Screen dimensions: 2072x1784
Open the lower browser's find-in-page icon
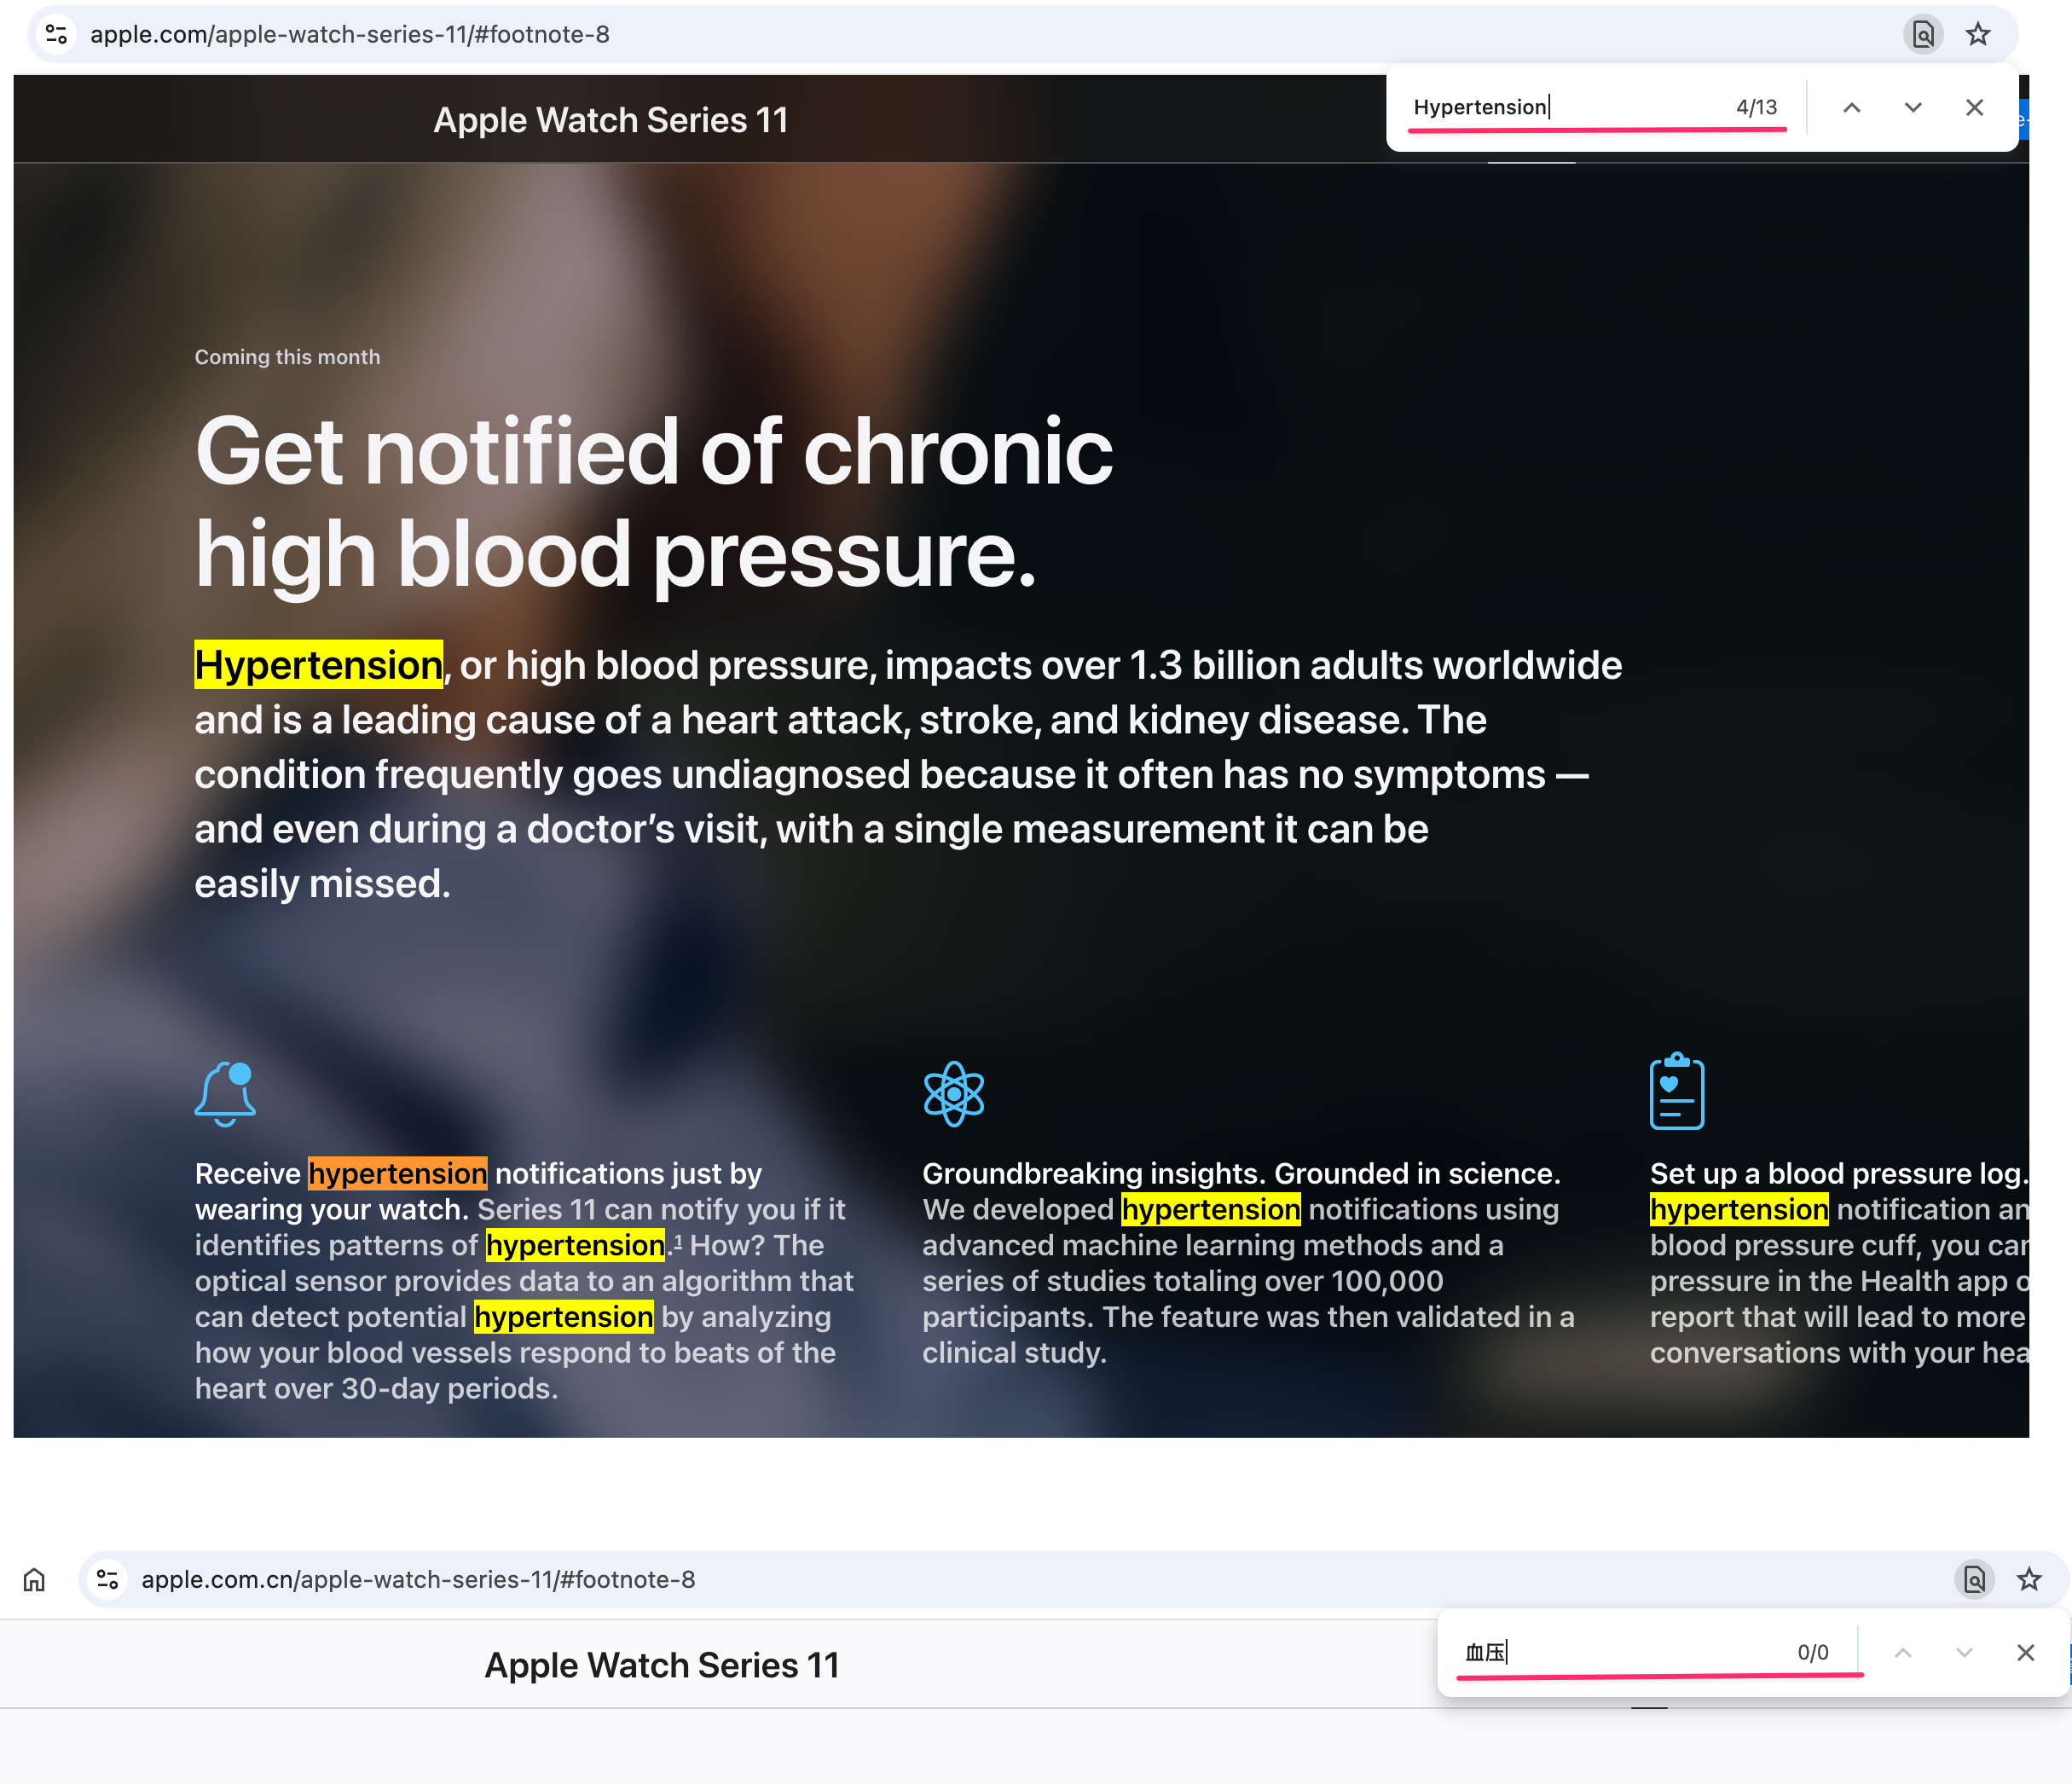coord(1974,1579)
